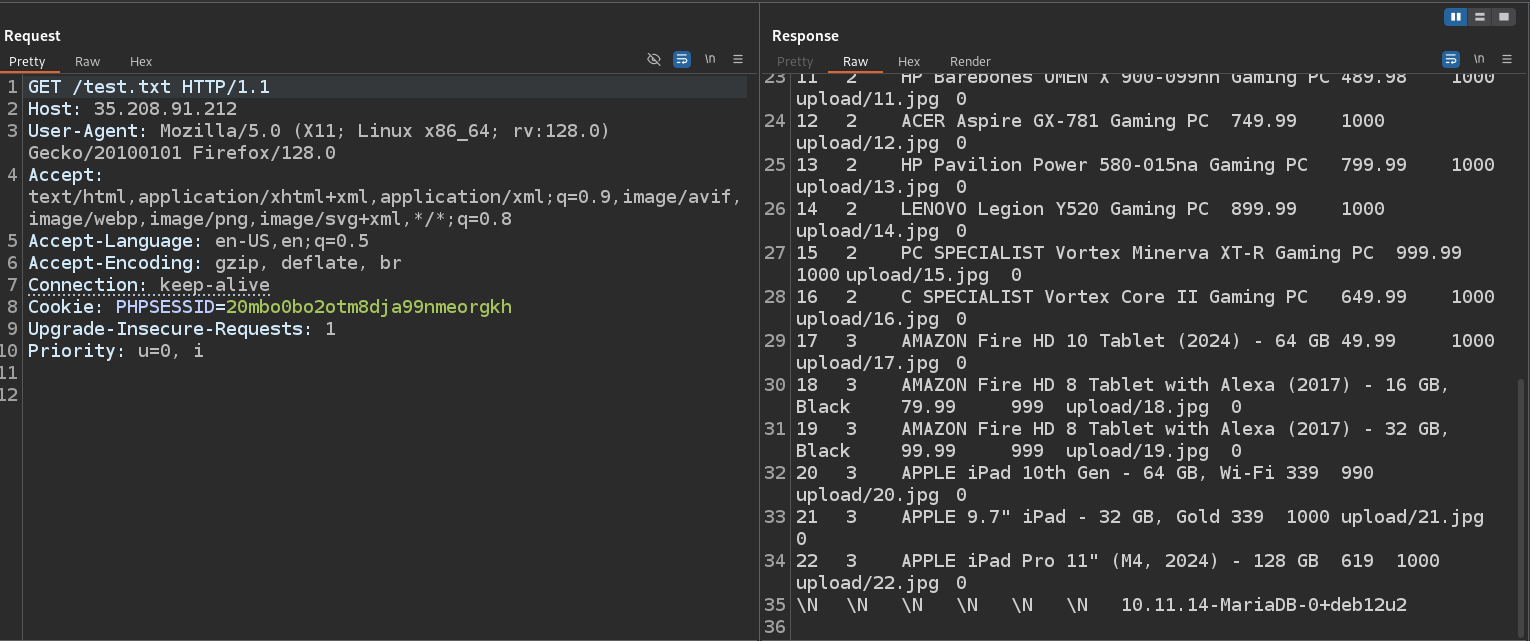Viewport: 1530px width, 641px height.
Task: Open the Request panel hamburger options menu
Action: pyautogui.click(x=738, y=60)
